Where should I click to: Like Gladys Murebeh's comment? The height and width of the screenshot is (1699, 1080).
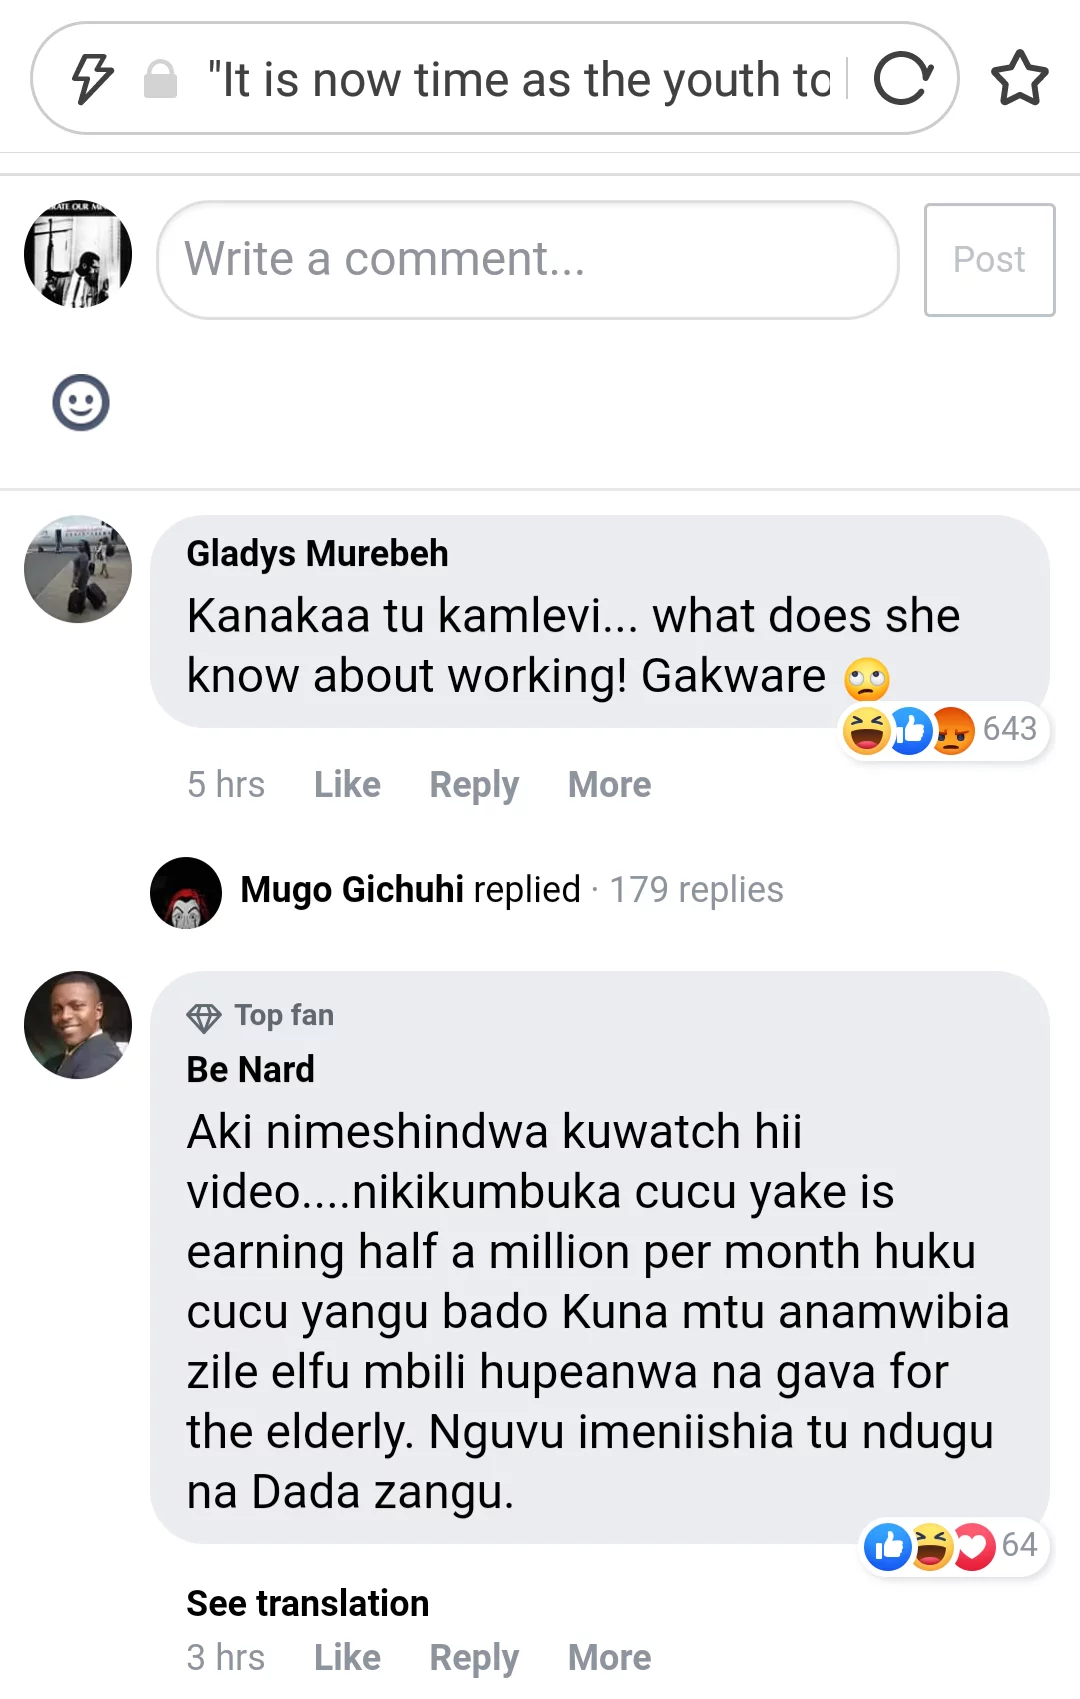pos(347,785)
